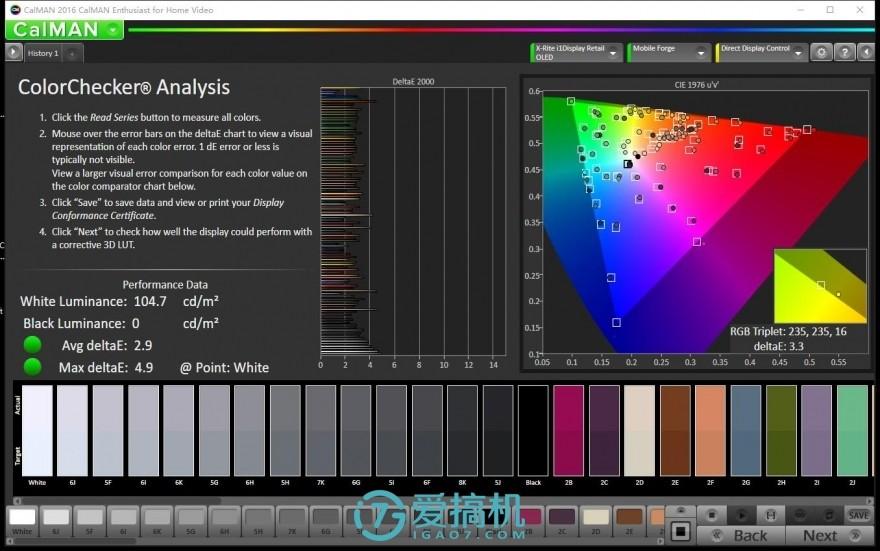Select the large 2H olive comparator swatch
Screen dimensions: 880x551
[x=781, y=430]
